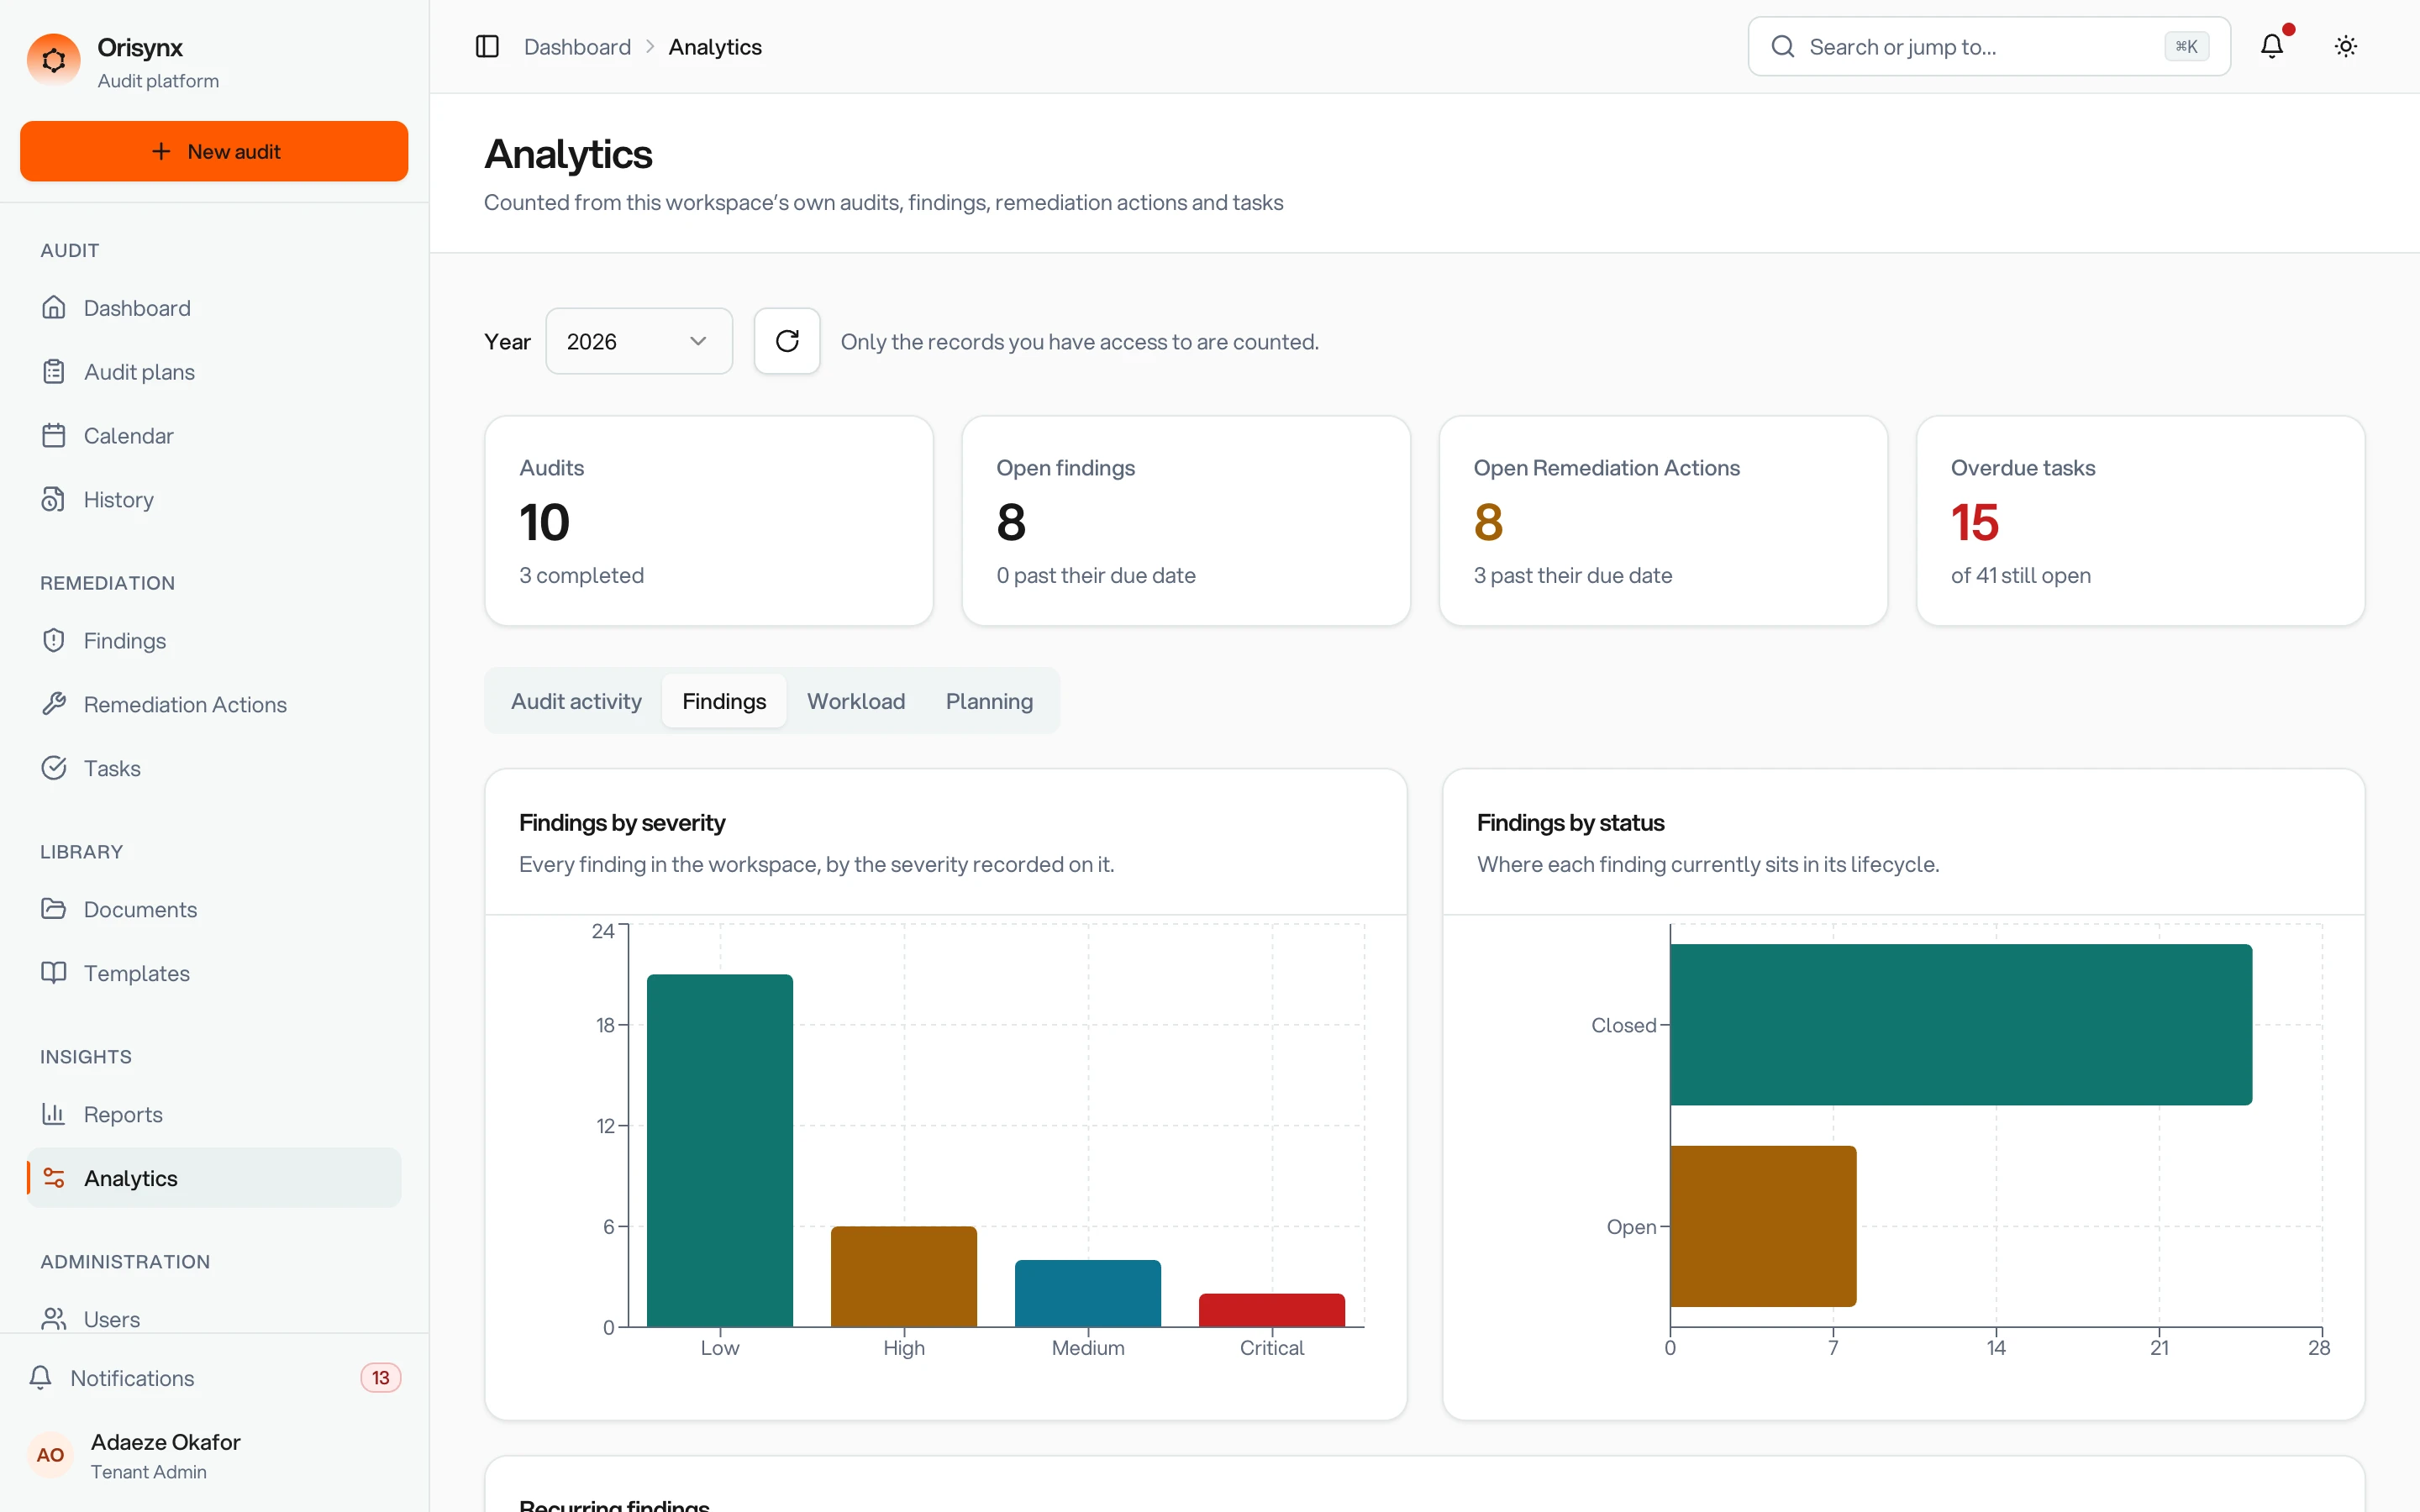Open the Planning tab

pos(989,701)
